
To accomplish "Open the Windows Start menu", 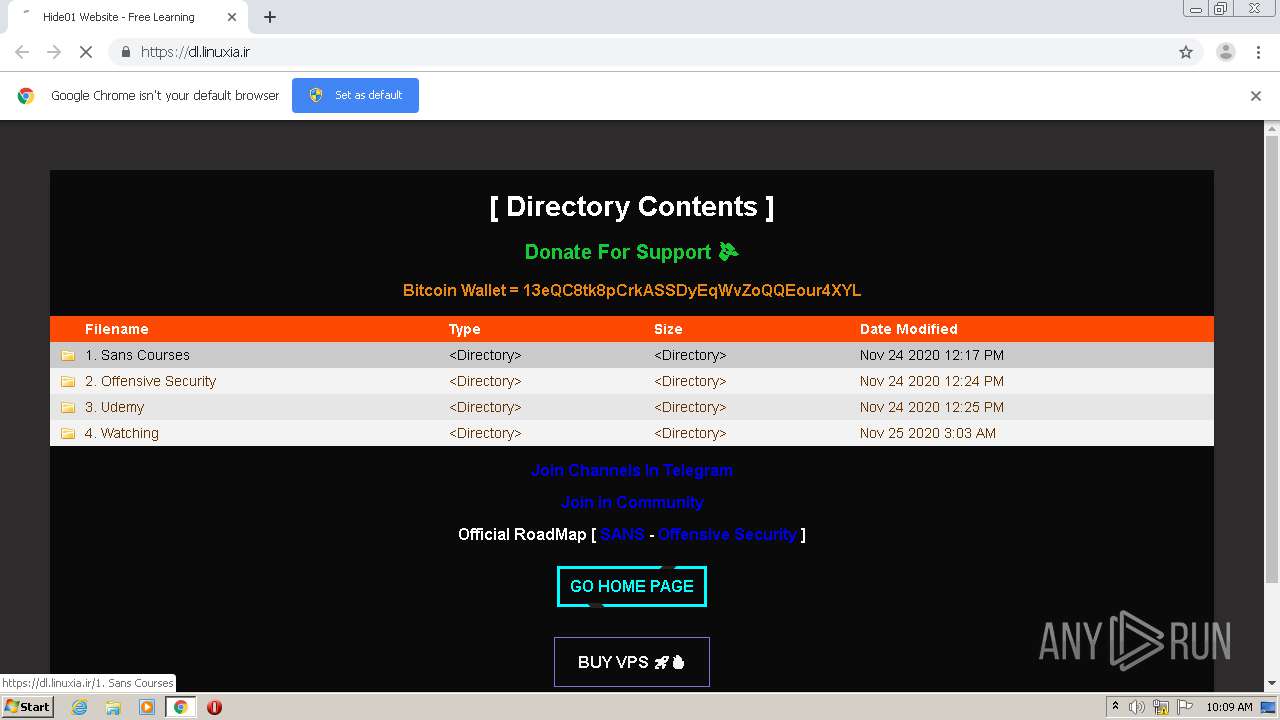I will [28, 706].
